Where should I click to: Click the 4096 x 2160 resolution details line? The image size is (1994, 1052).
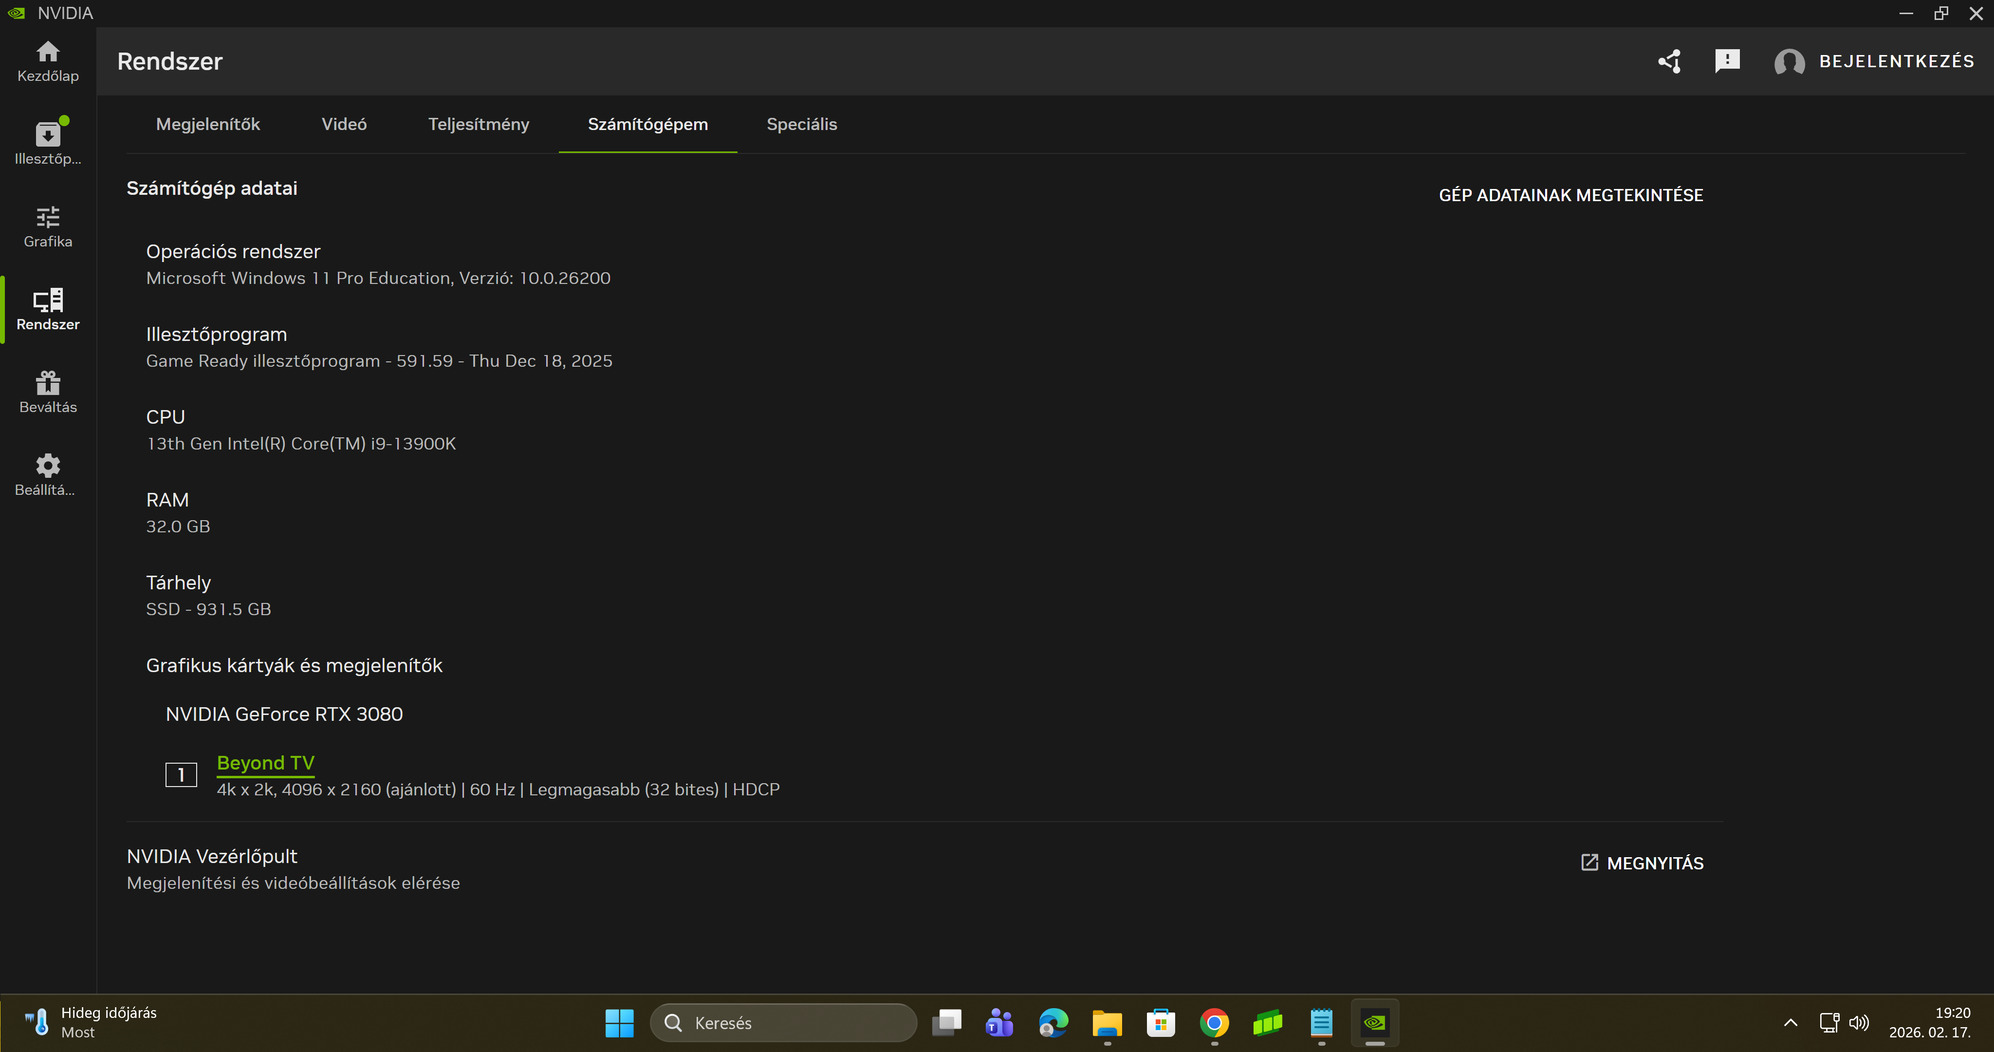click(498, 790)
